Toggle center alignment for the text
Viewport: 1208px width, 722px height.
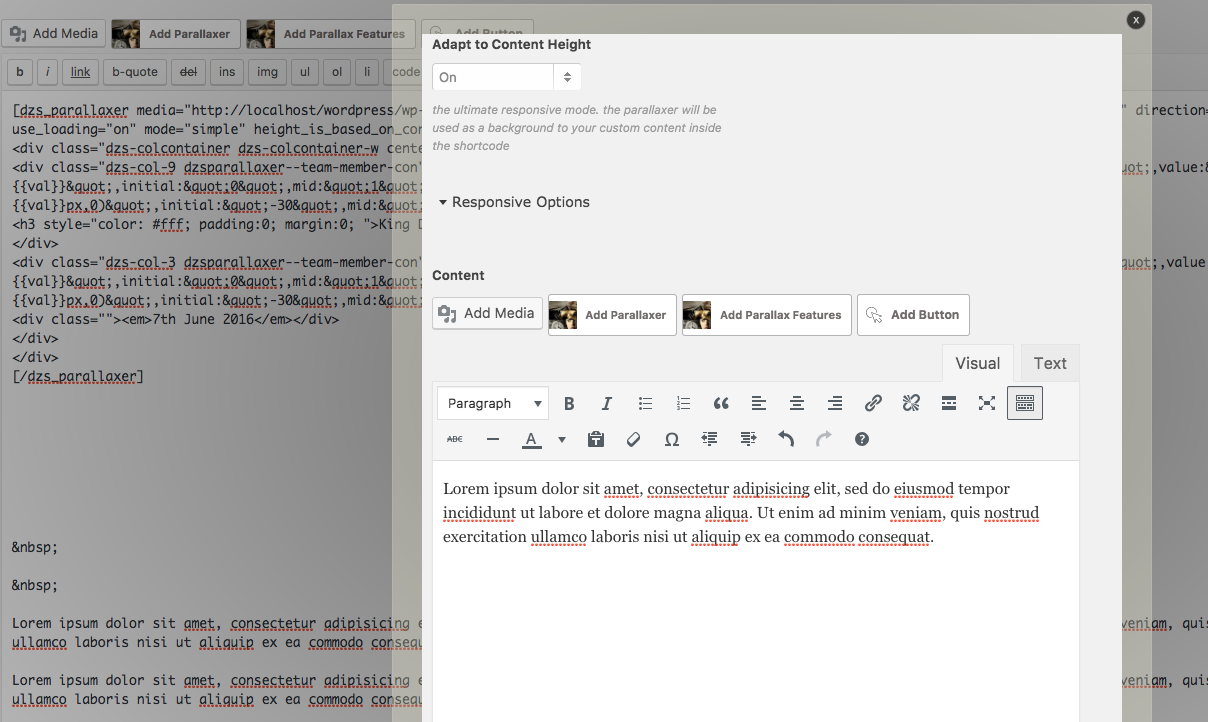pos(797,404)
